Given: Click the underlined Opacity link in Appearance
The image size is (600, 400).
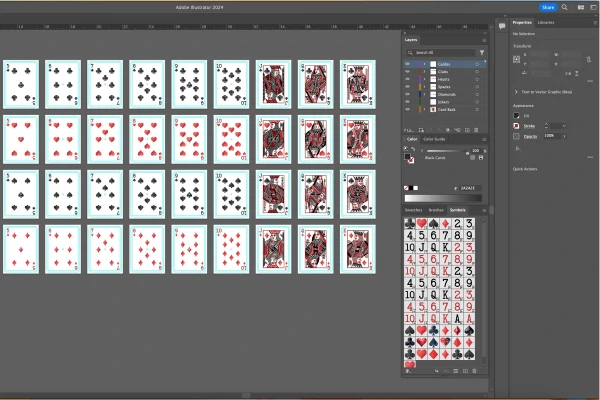Looking at the screenshot, I should point(530,137).
